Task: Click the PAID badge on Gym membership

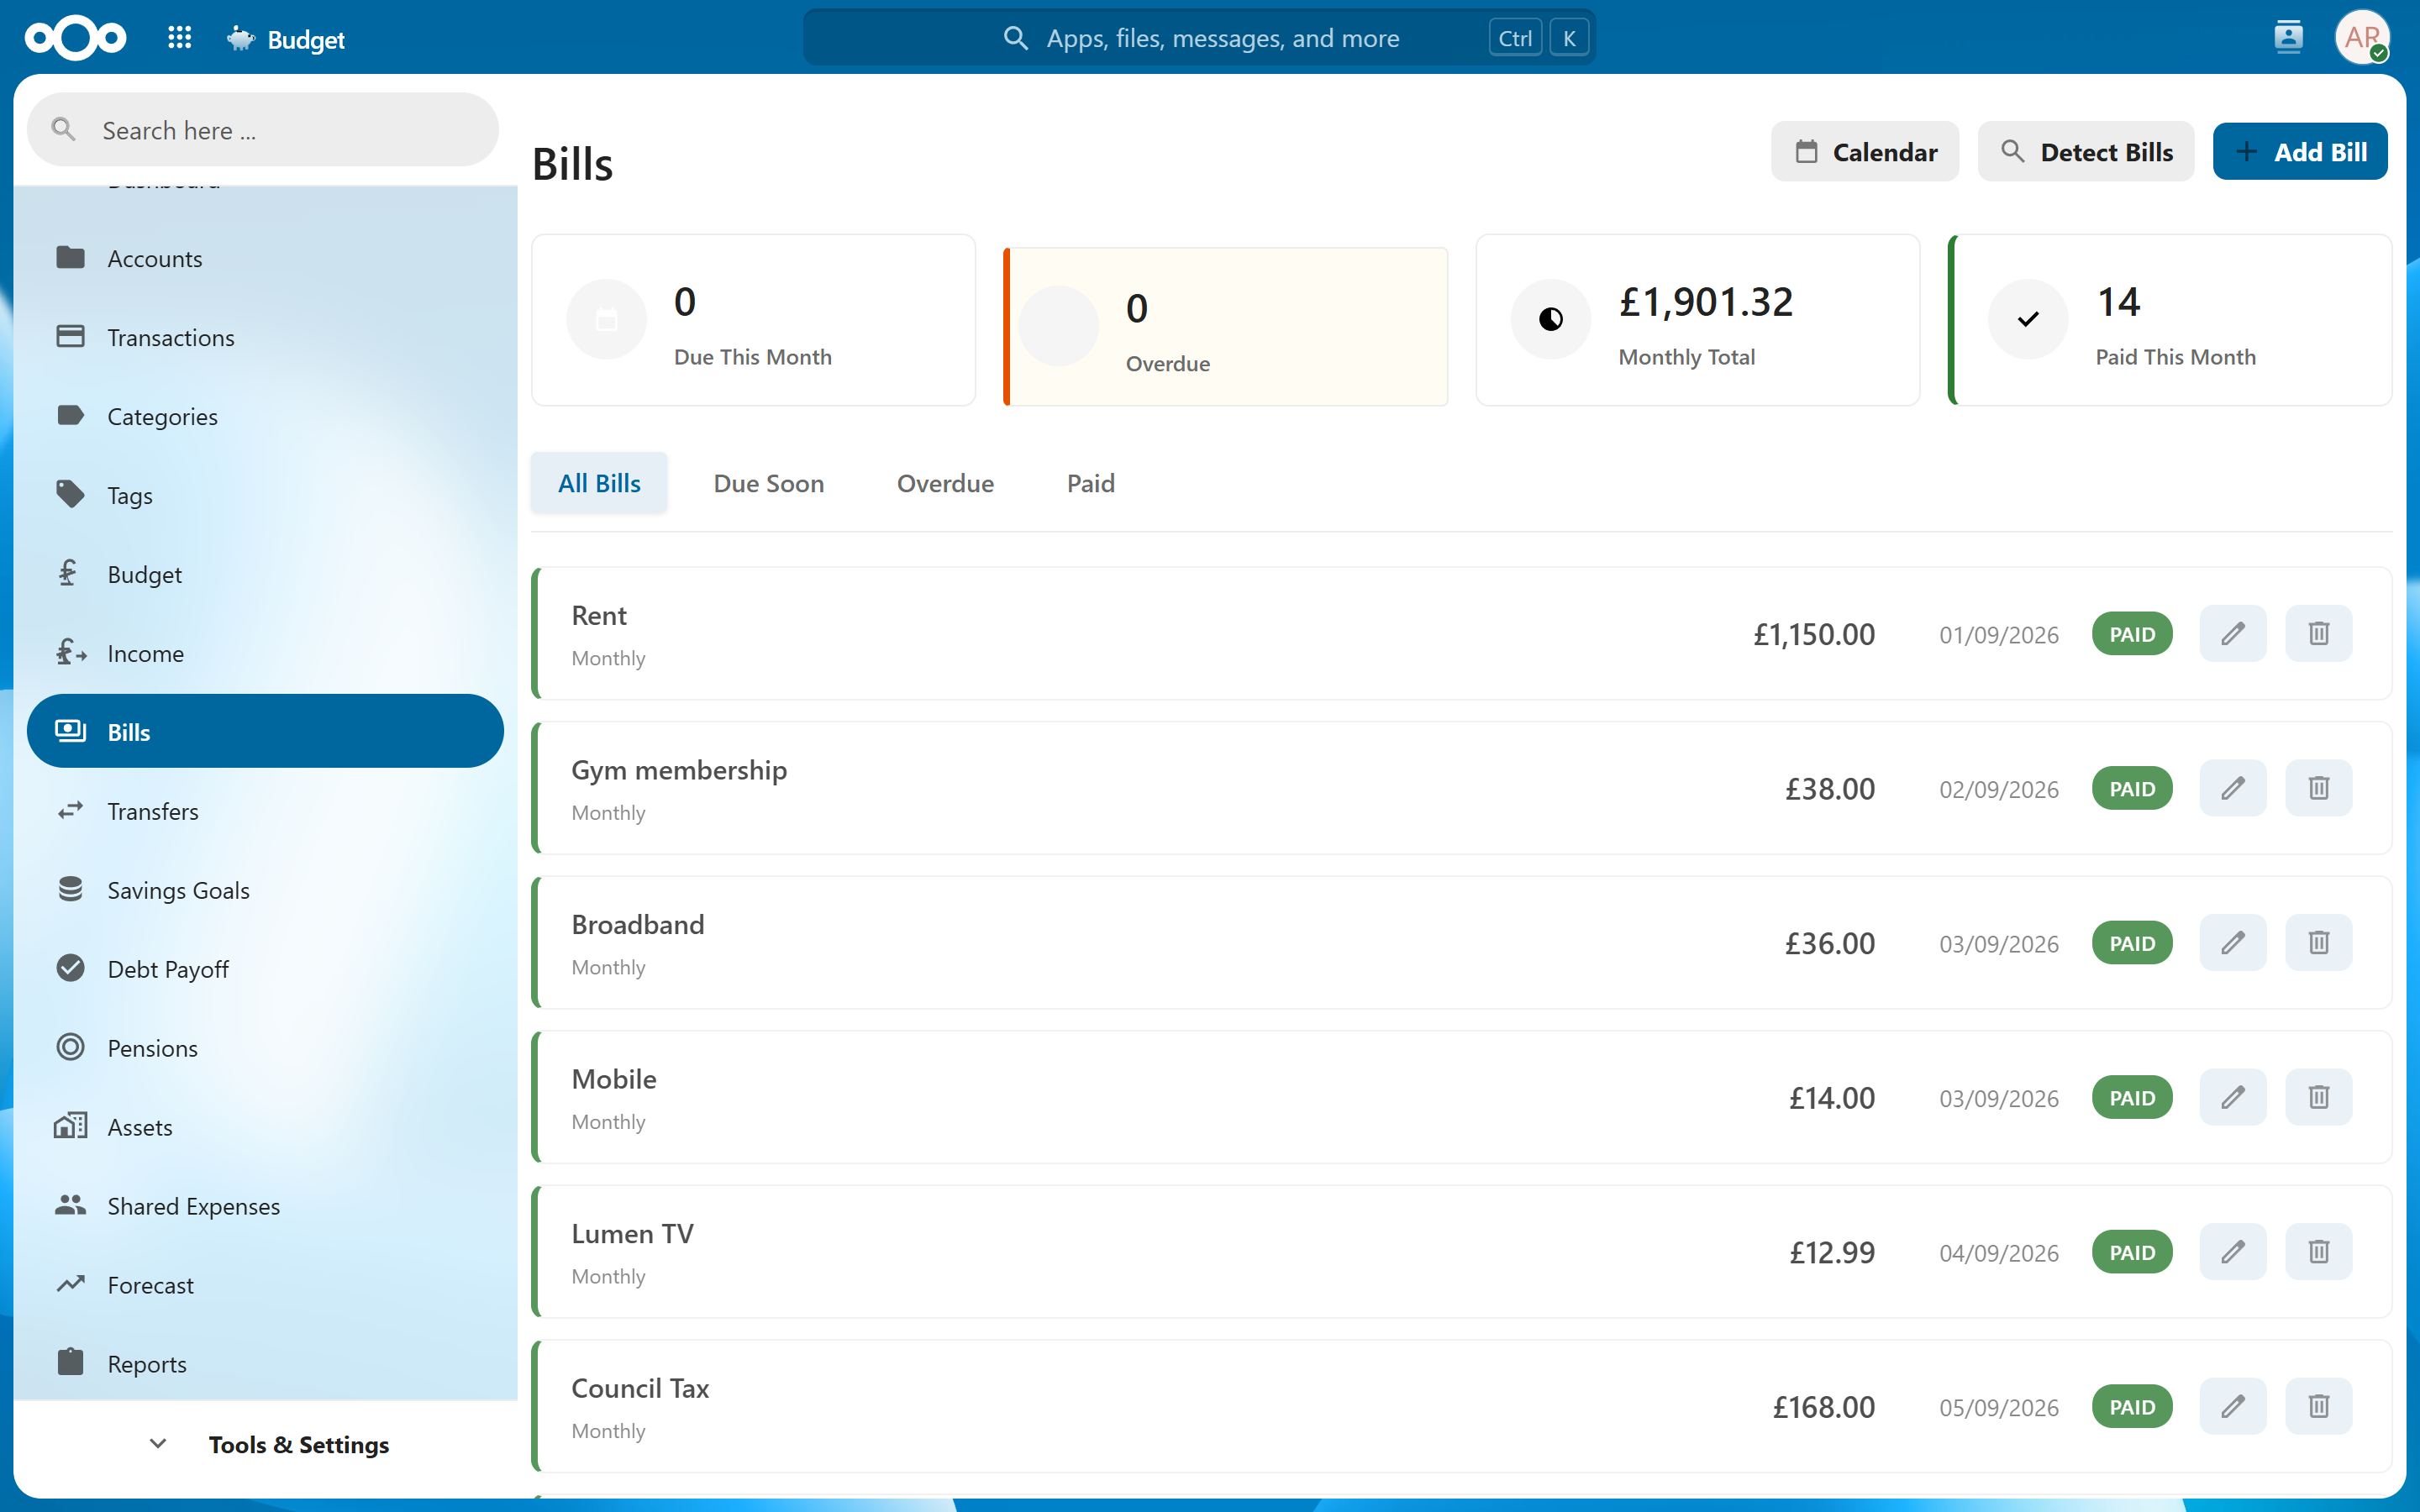Action: tap(2132, 788)
